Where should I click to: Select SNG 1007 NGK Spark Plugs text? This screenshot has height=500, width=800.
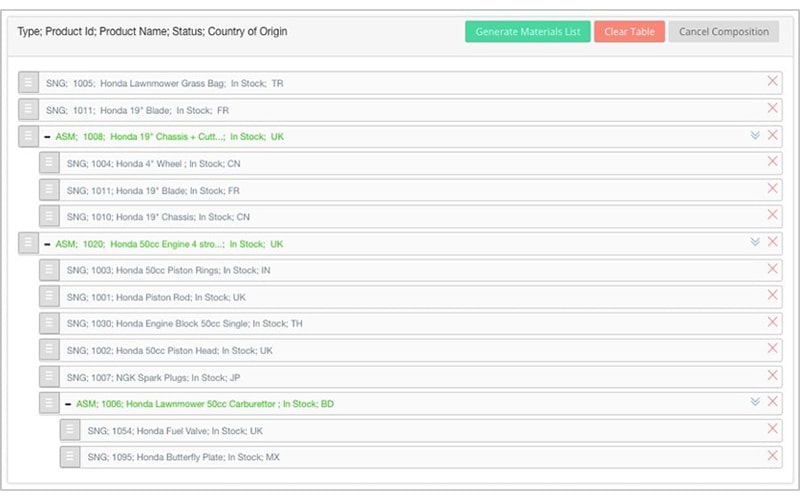(x=153, y=378)
